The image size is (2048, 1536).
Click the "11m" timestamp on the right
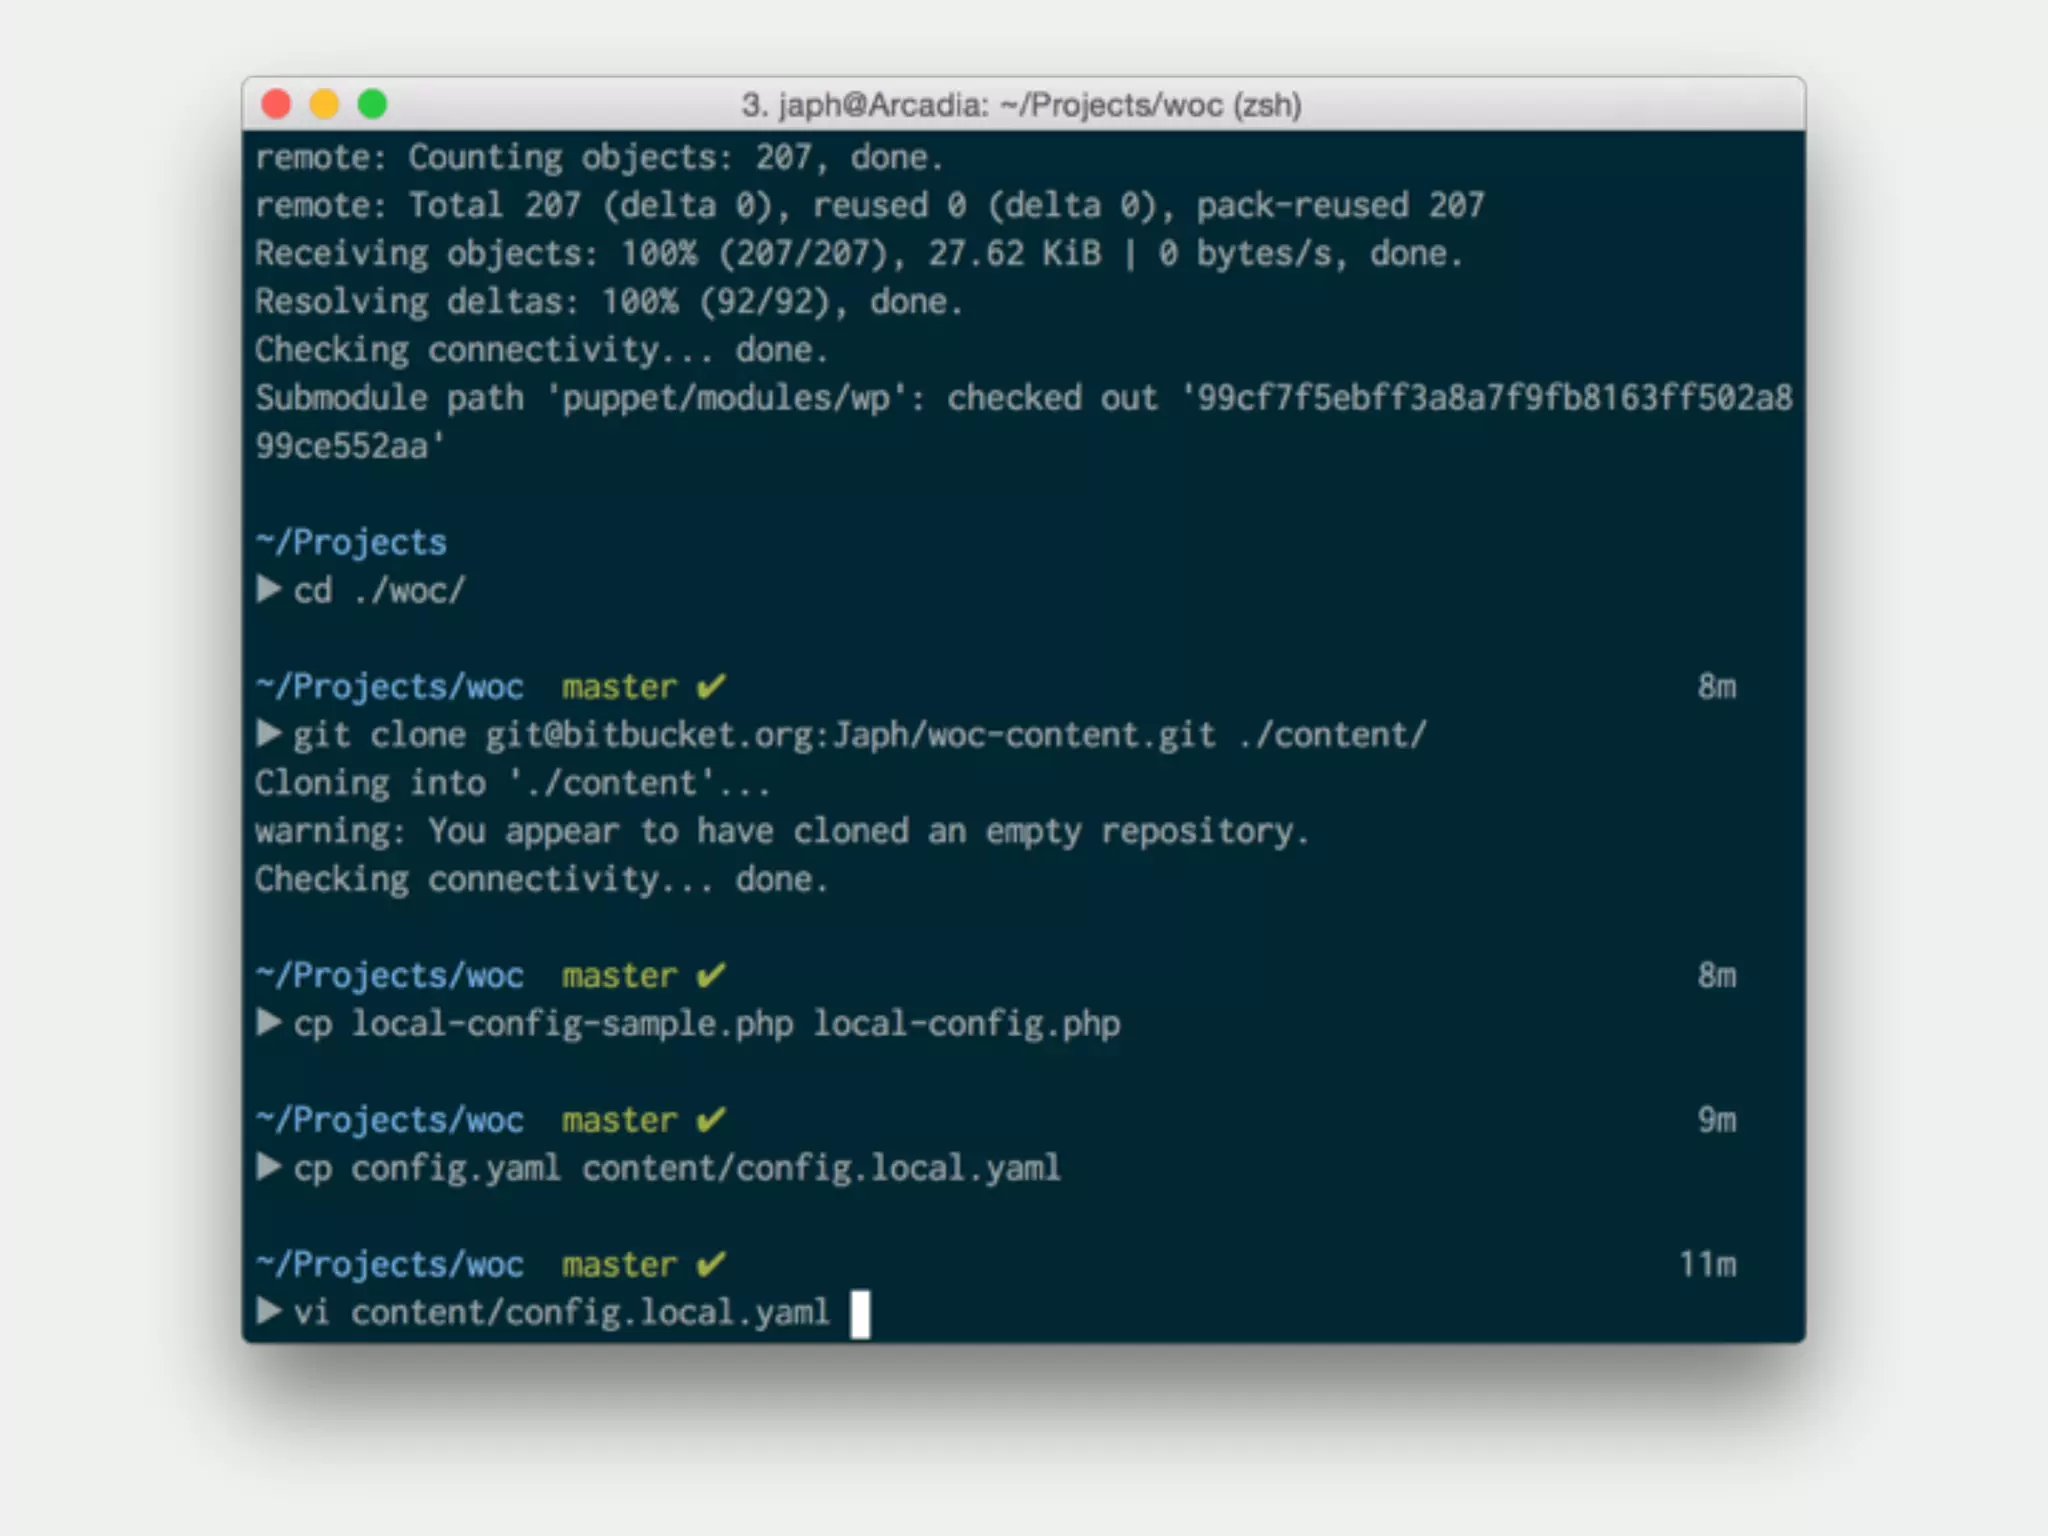pyautogui.click(x=1708, y=1264)
